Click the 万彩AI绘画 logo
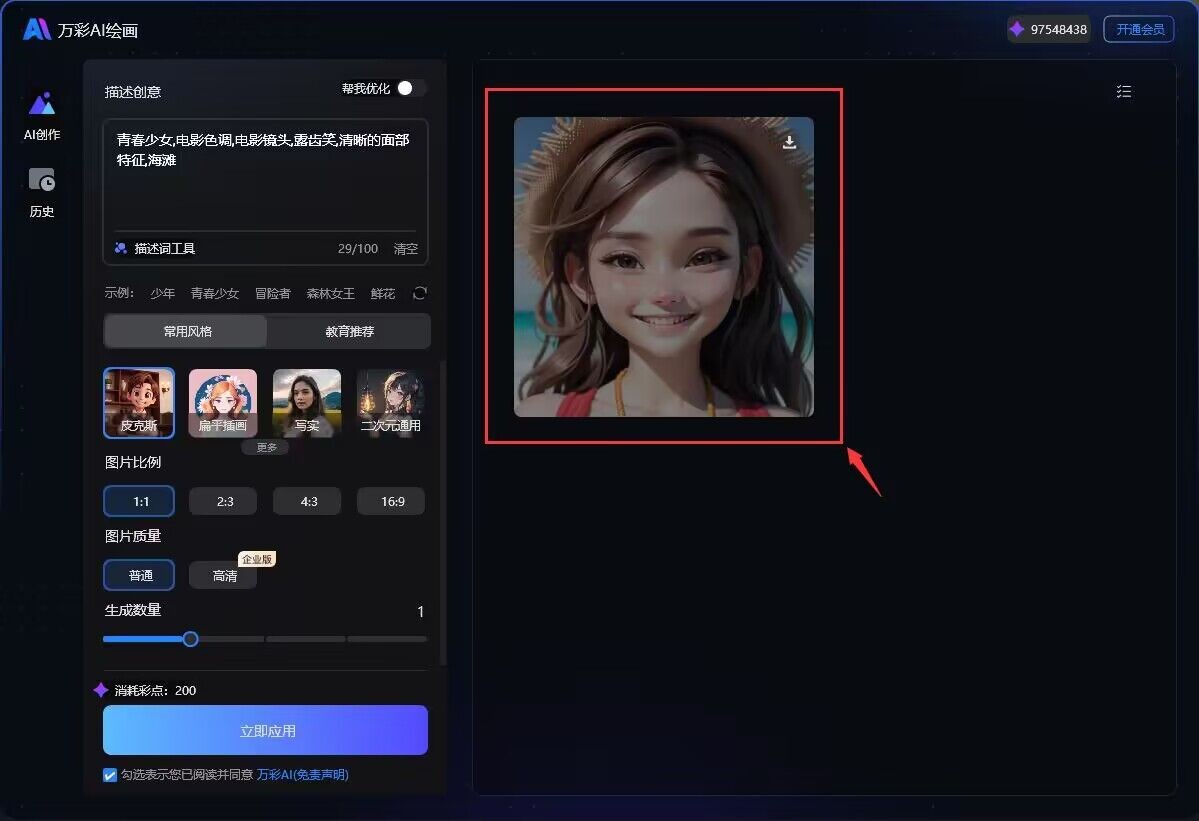Screen dimensions: 1199x821 coord(37,29)
